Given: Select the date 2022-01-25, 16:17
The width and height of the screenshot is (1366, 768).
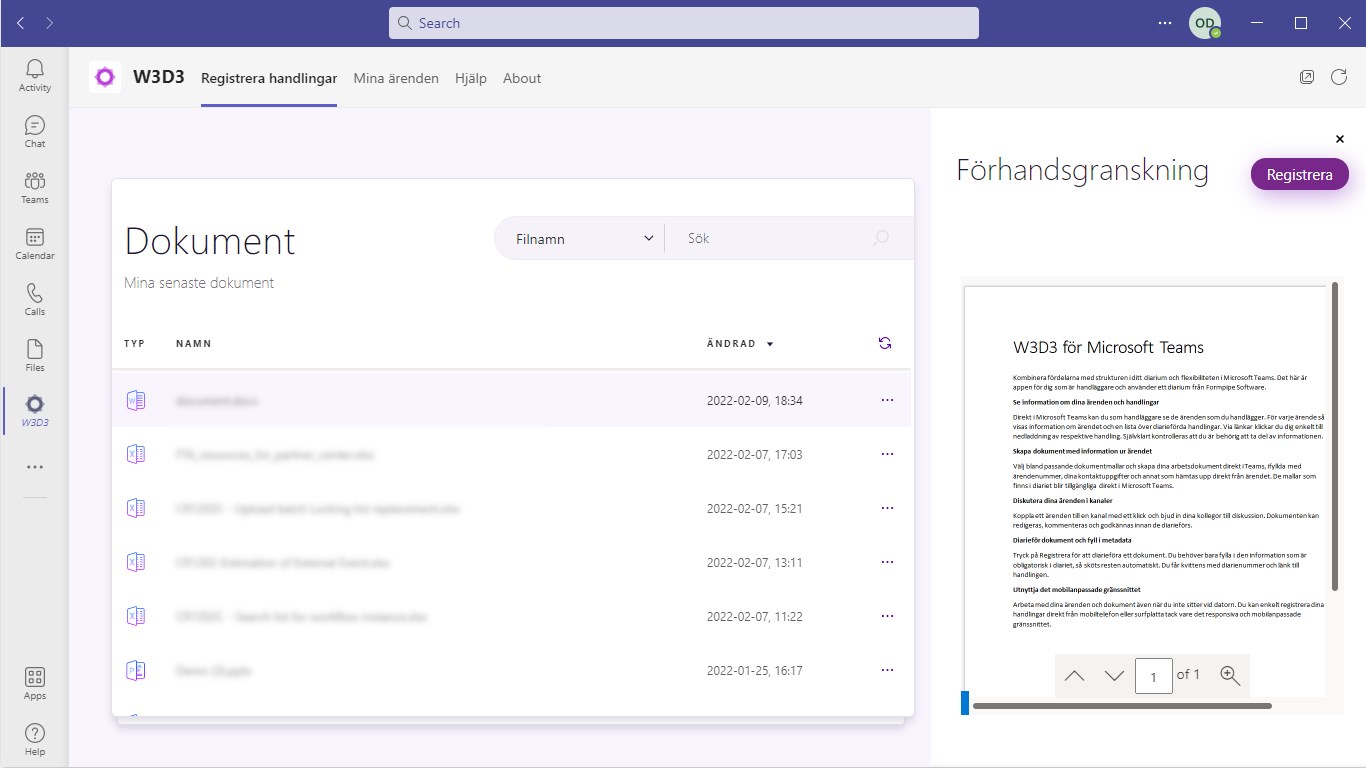Looking at the screenshot, I should click(x=755, y=671).
